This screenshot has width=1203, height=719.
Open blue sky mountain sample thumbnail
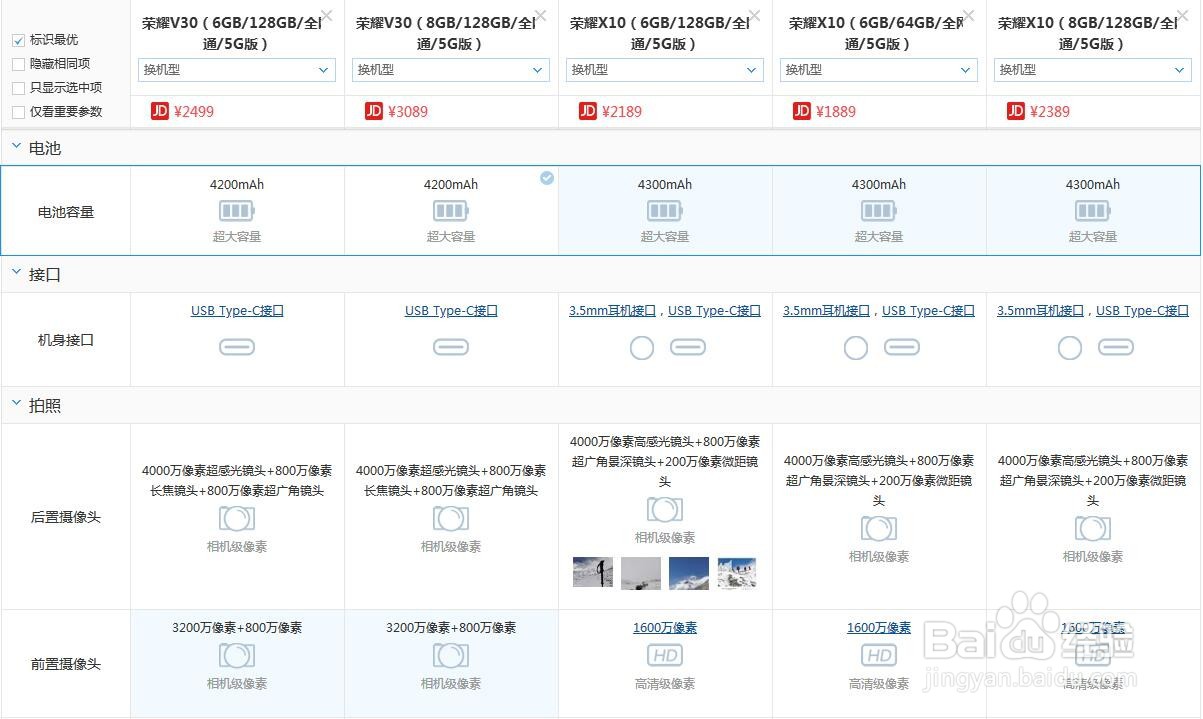689,573
